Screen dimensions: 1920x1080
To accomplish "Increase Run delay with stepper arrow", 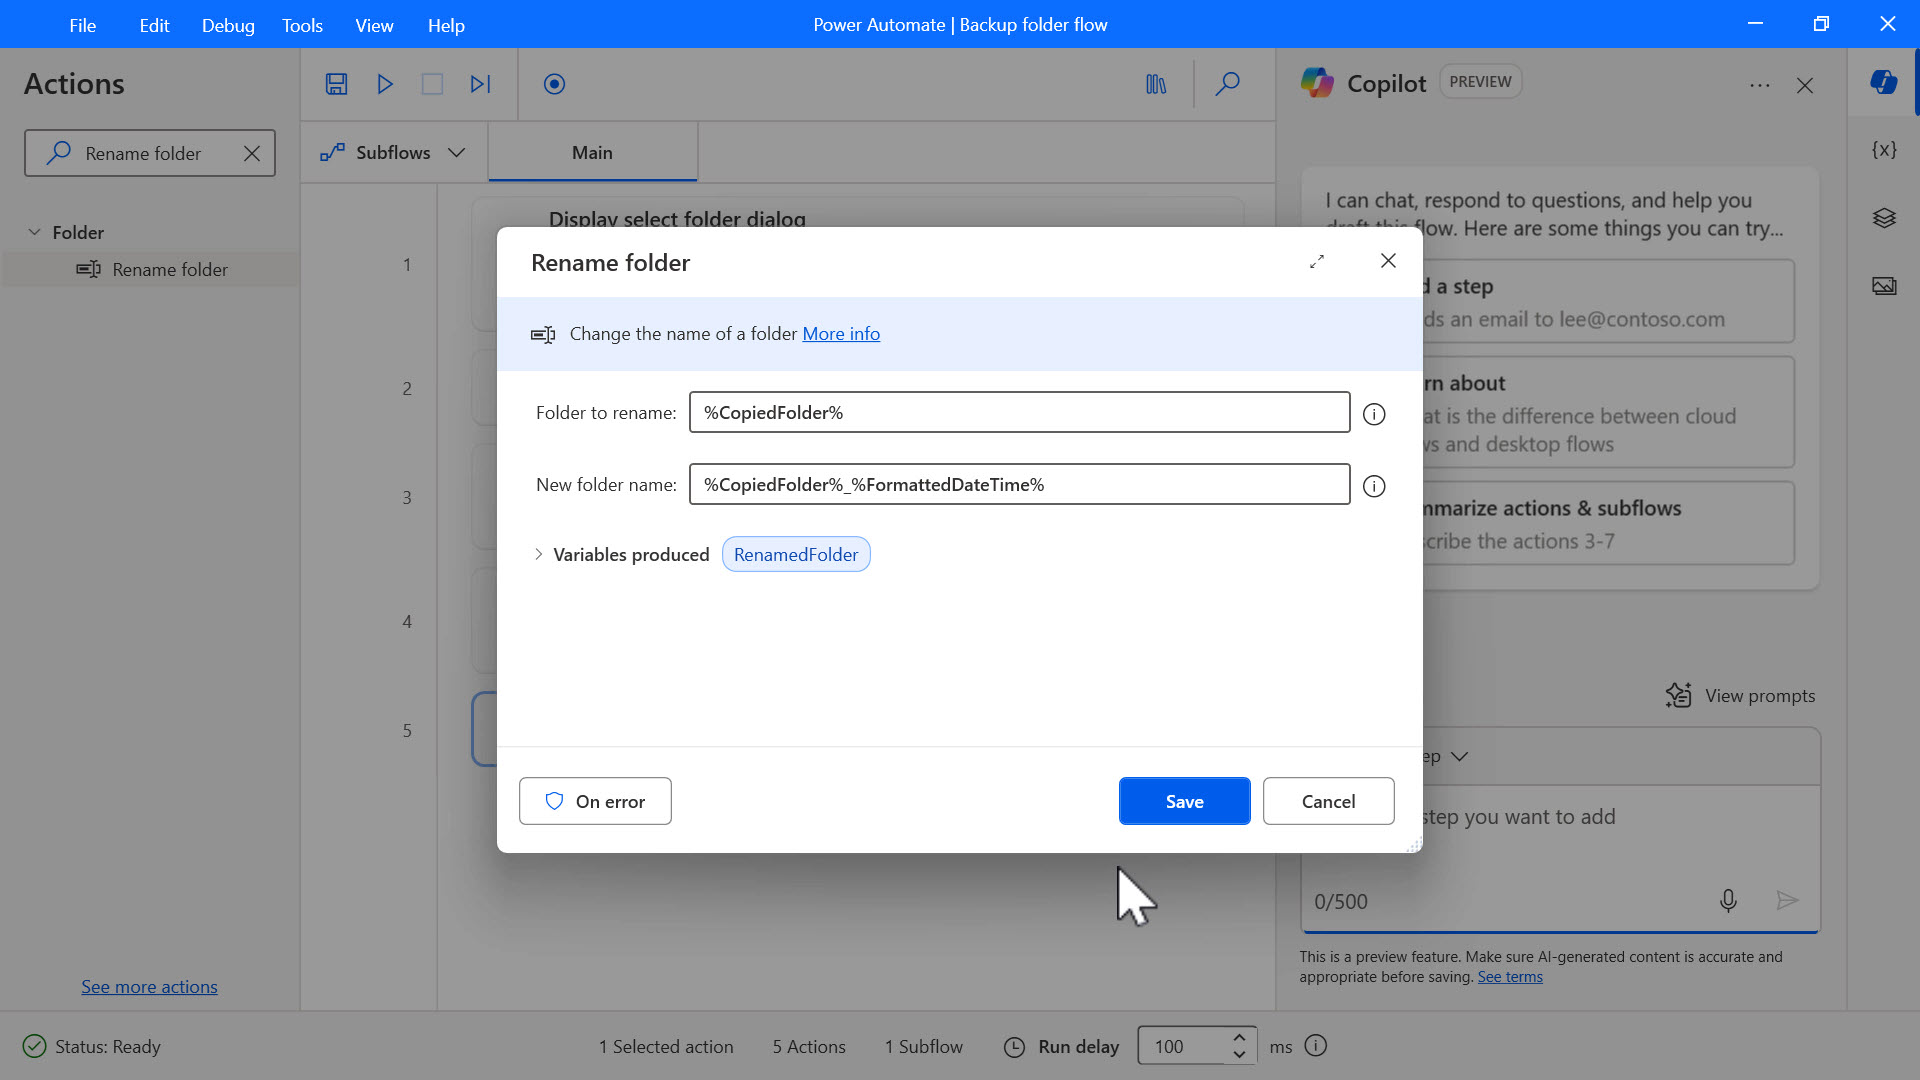I will (x=1238, y=1038).
